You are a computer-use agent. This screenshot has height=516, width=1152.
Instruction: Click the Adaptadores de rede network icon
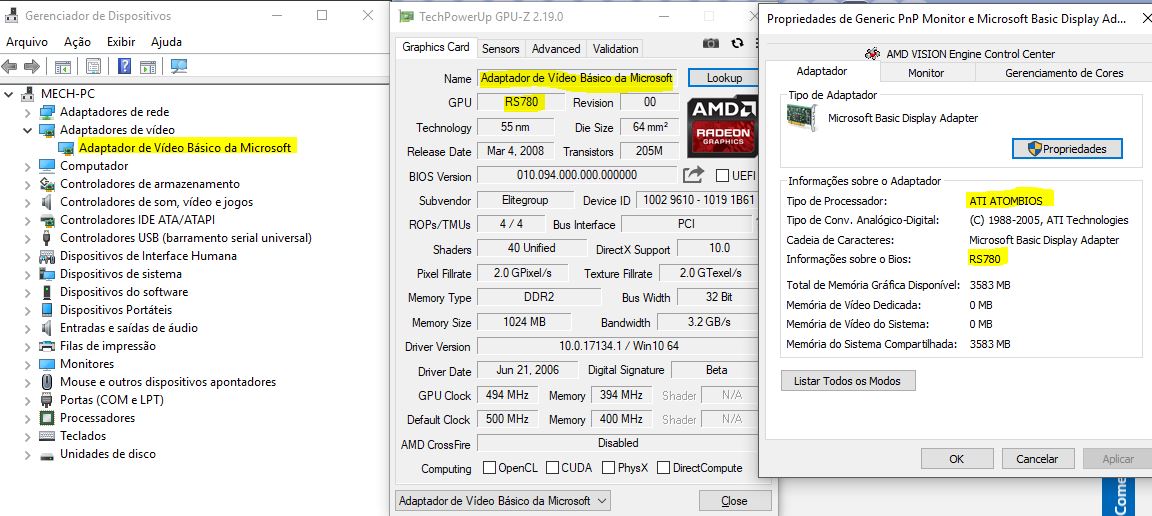(47, 112)
